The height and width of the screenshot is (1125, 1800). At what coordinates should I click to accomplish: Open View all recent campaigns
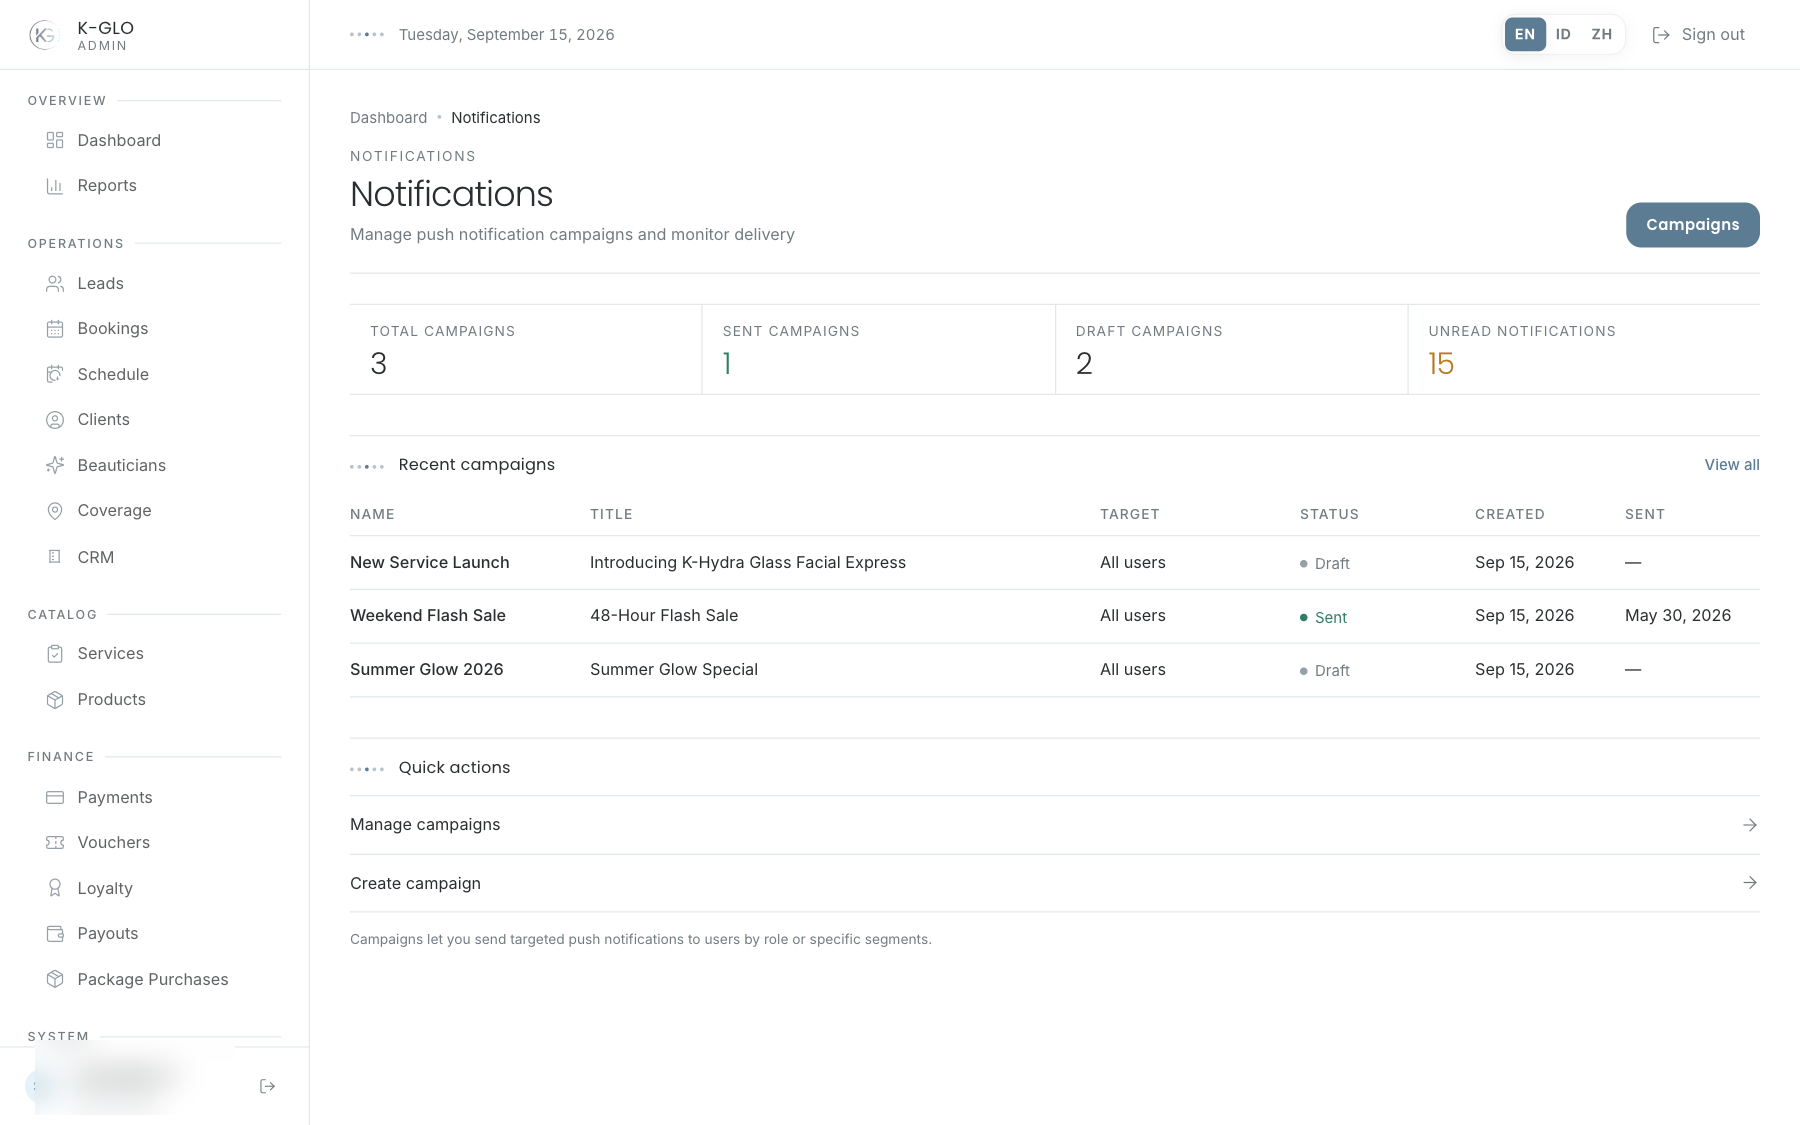point(1732,465)
